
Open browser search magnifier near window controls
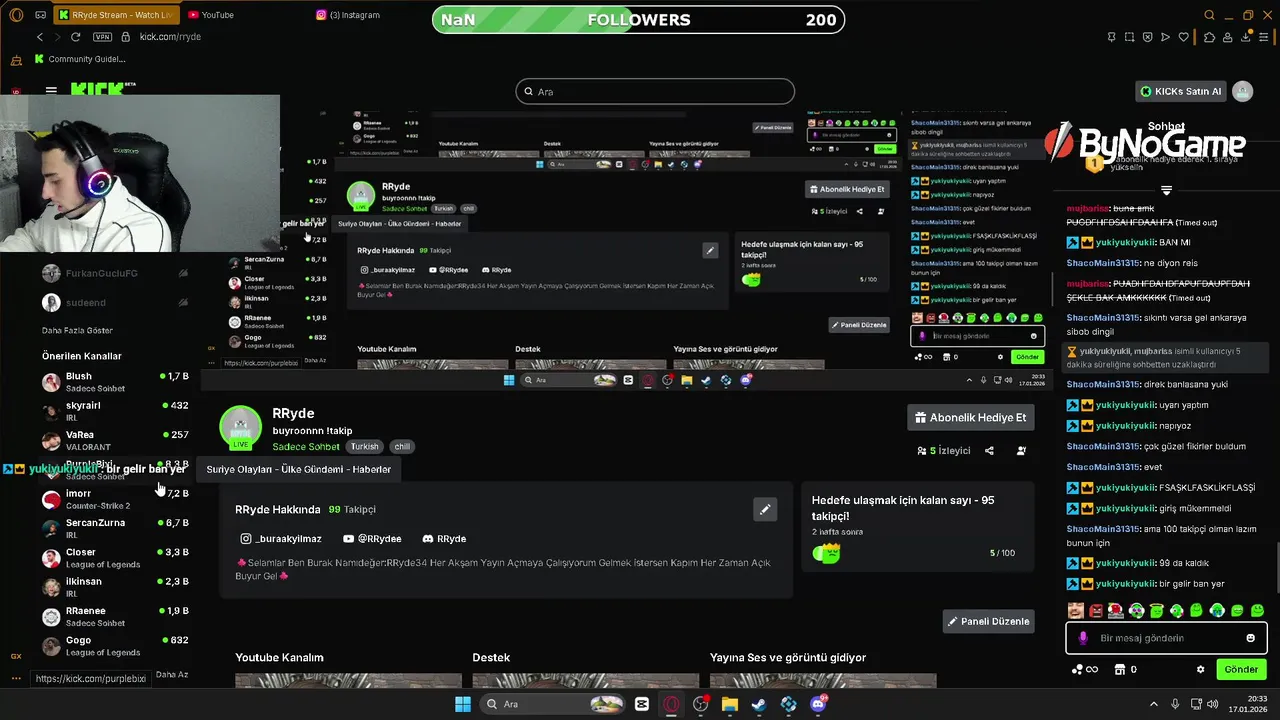[1209, 15]
